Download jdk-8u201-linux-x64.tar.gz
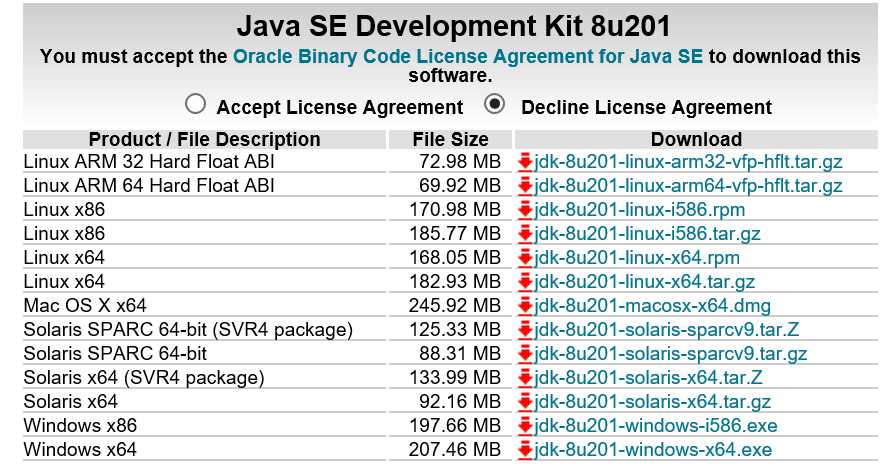889x470 pixels. (644, 282)
